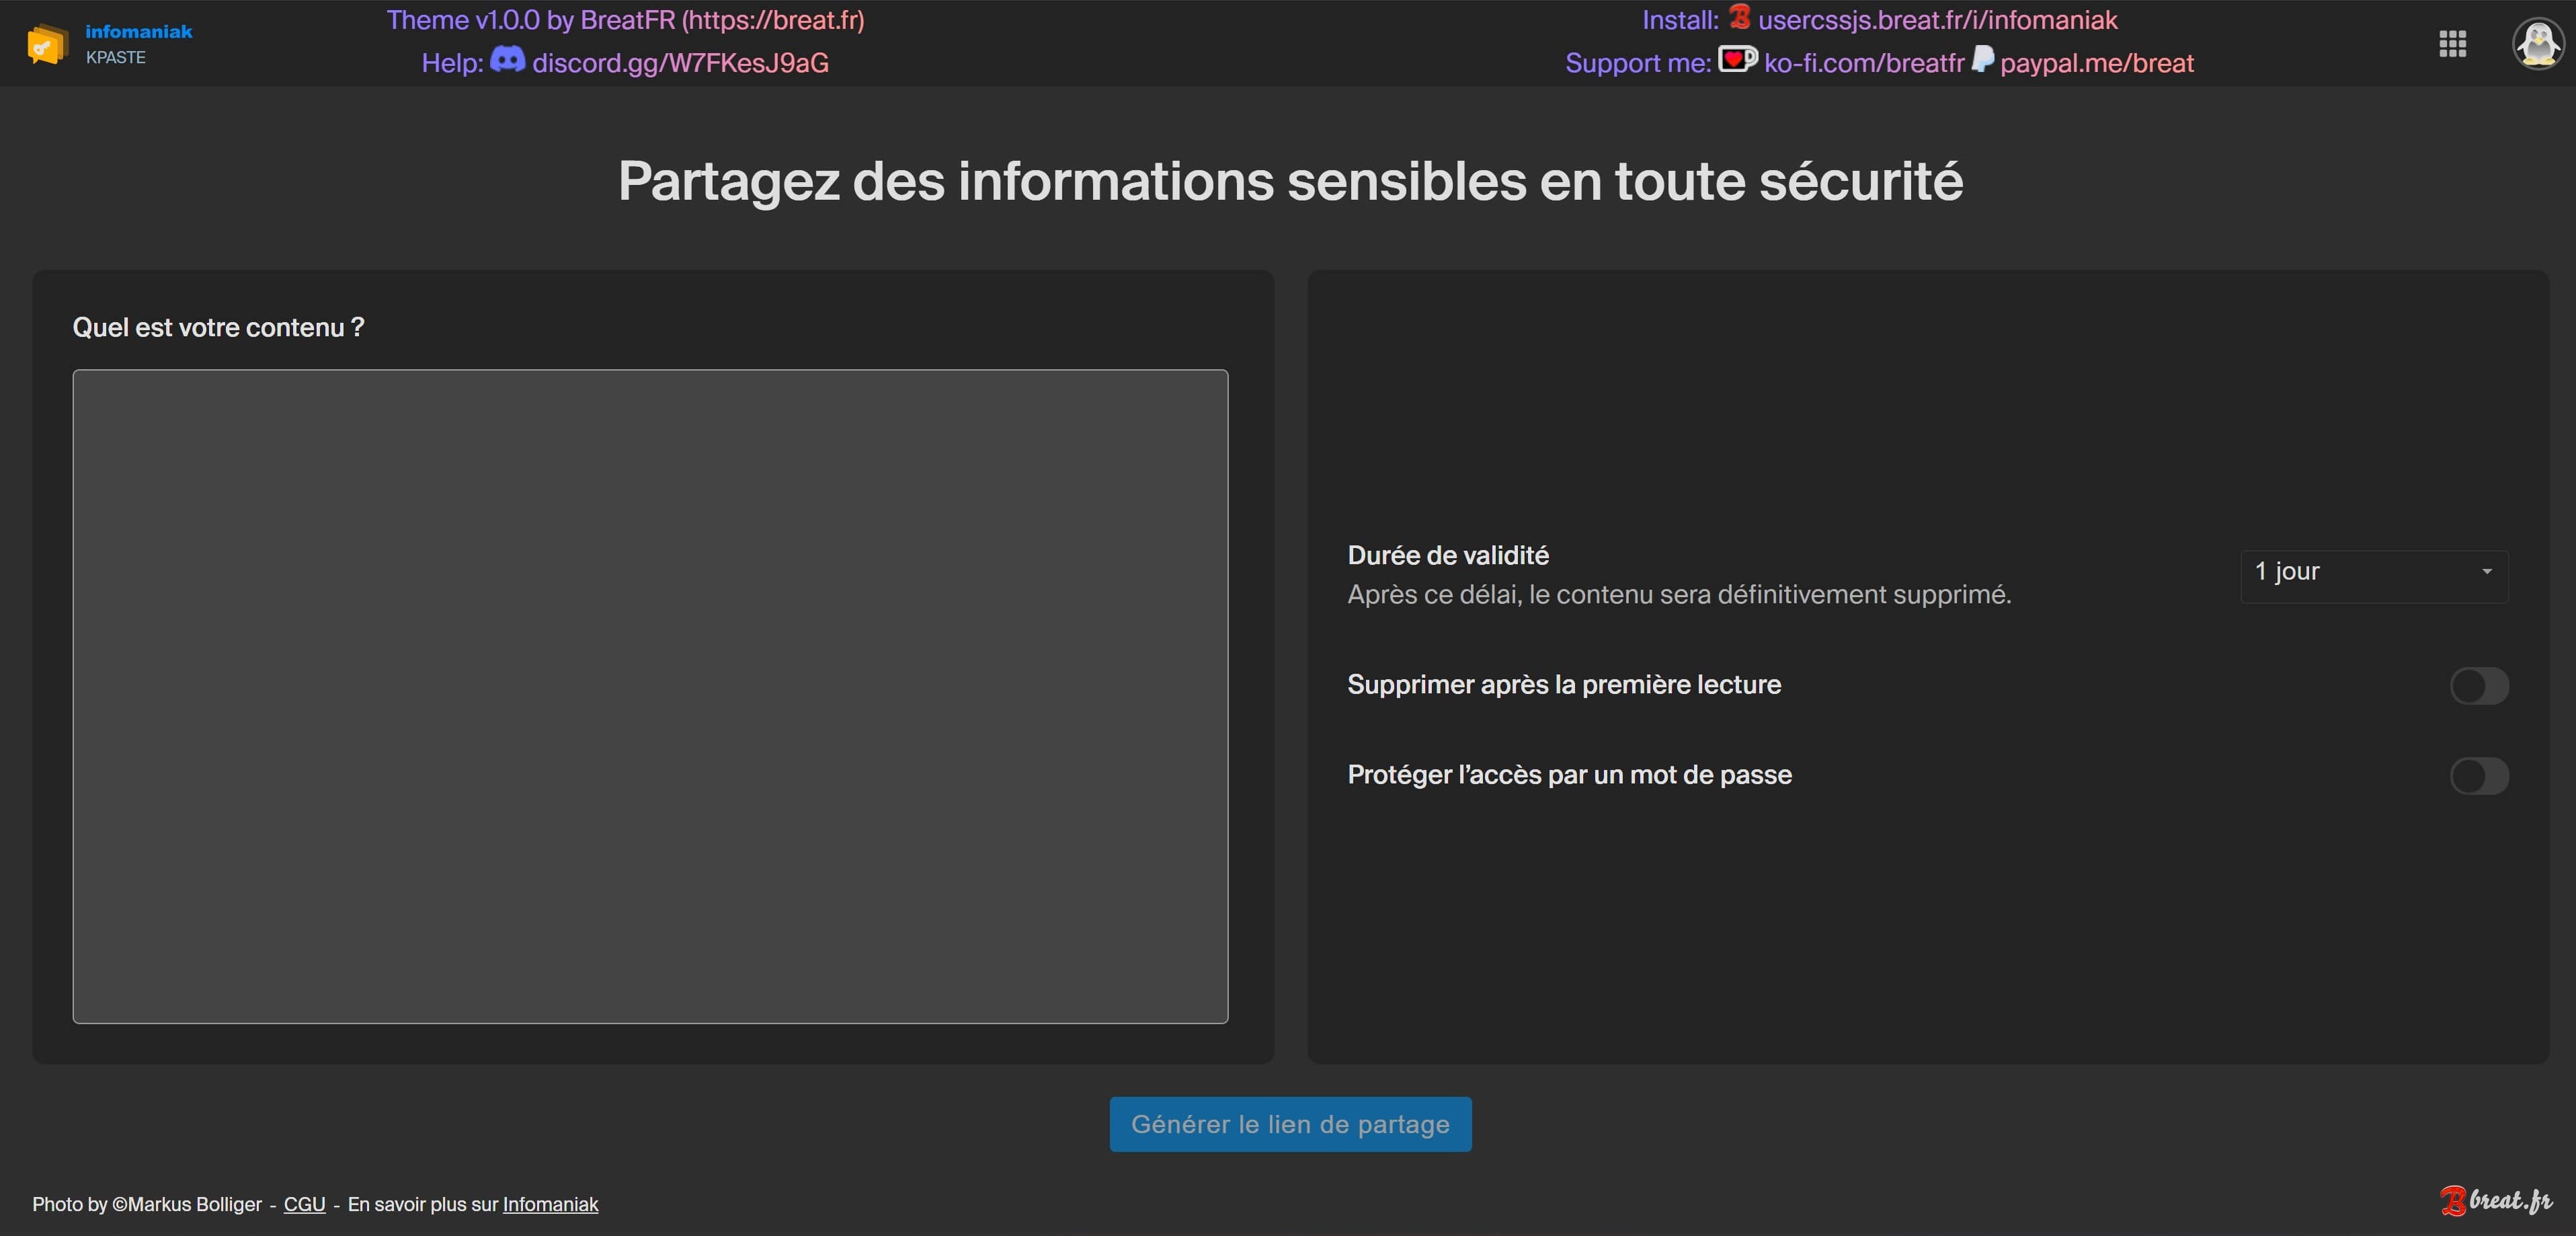
Task: Click the https://breat.fr theme author link
Action: point(773,20)
